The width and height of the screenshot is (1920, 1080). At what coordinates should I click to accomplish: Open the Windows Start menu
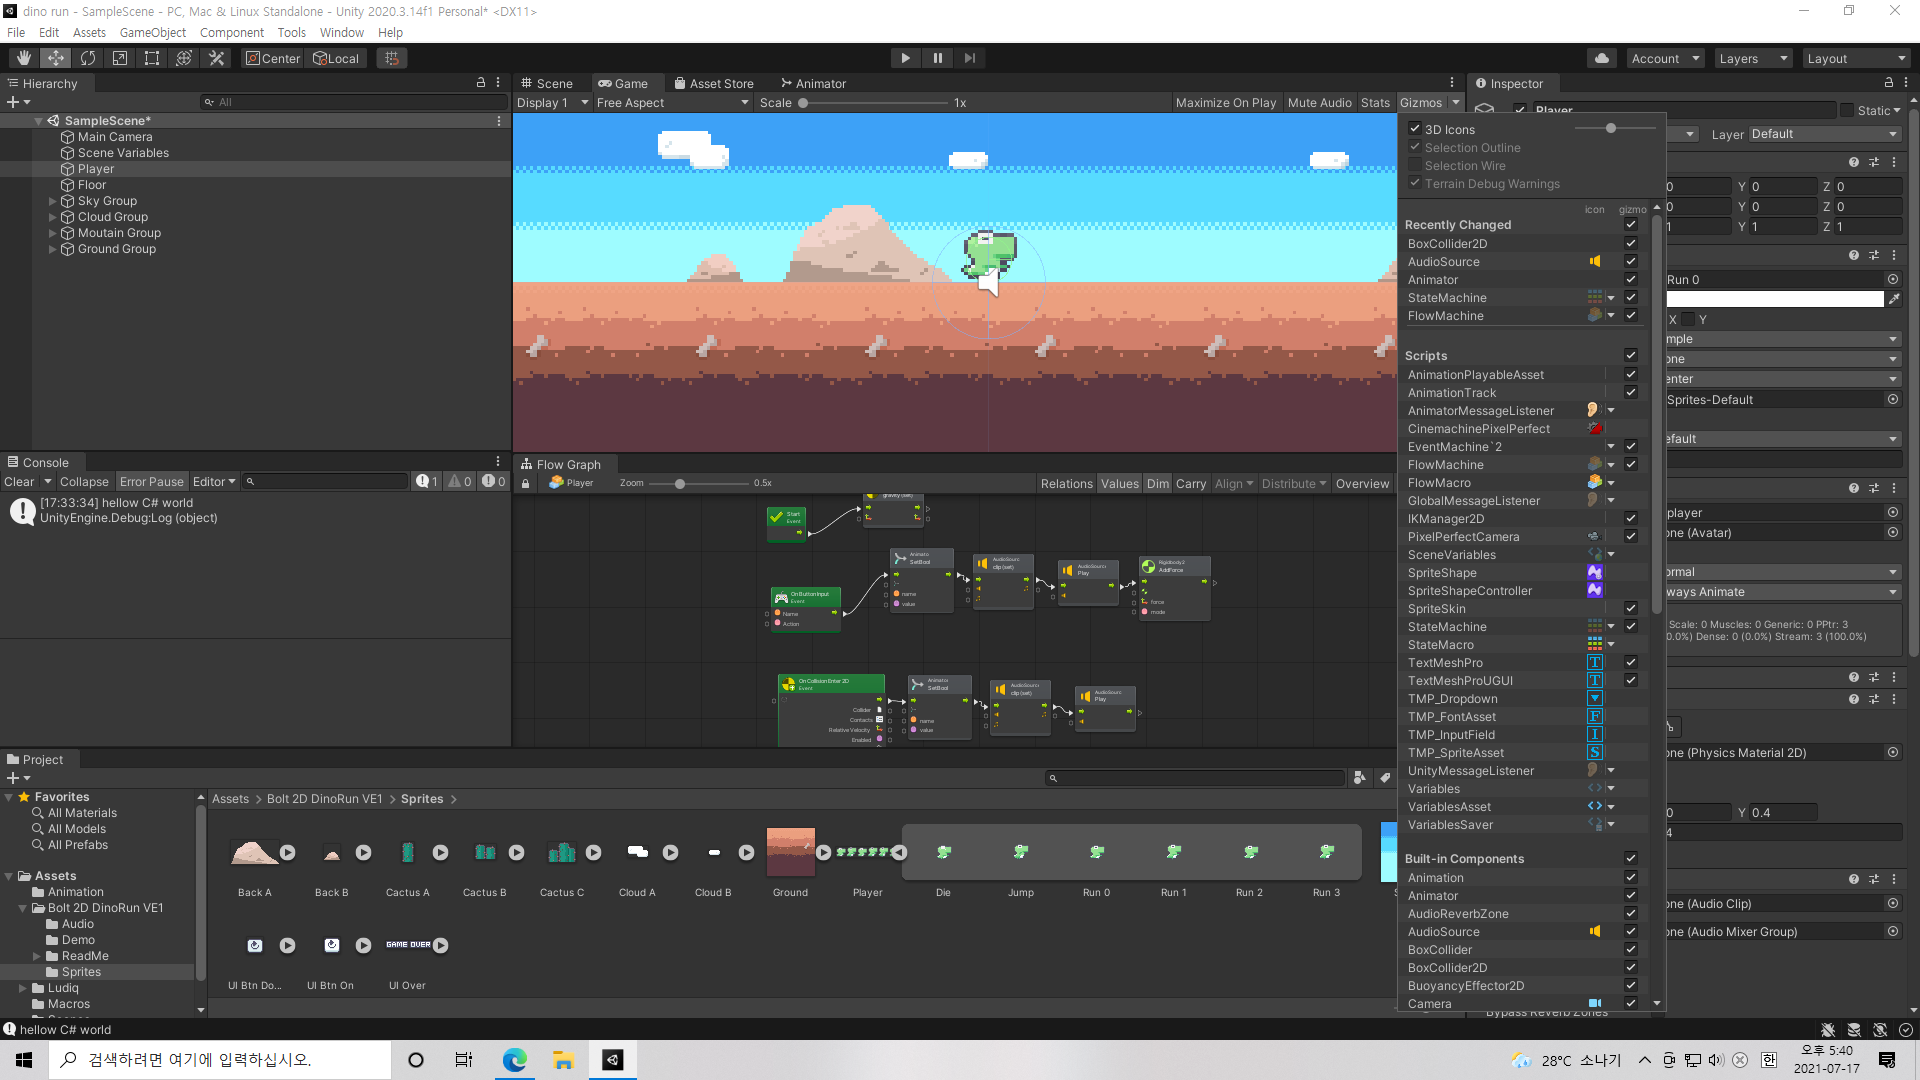(x=24, y=1060)
